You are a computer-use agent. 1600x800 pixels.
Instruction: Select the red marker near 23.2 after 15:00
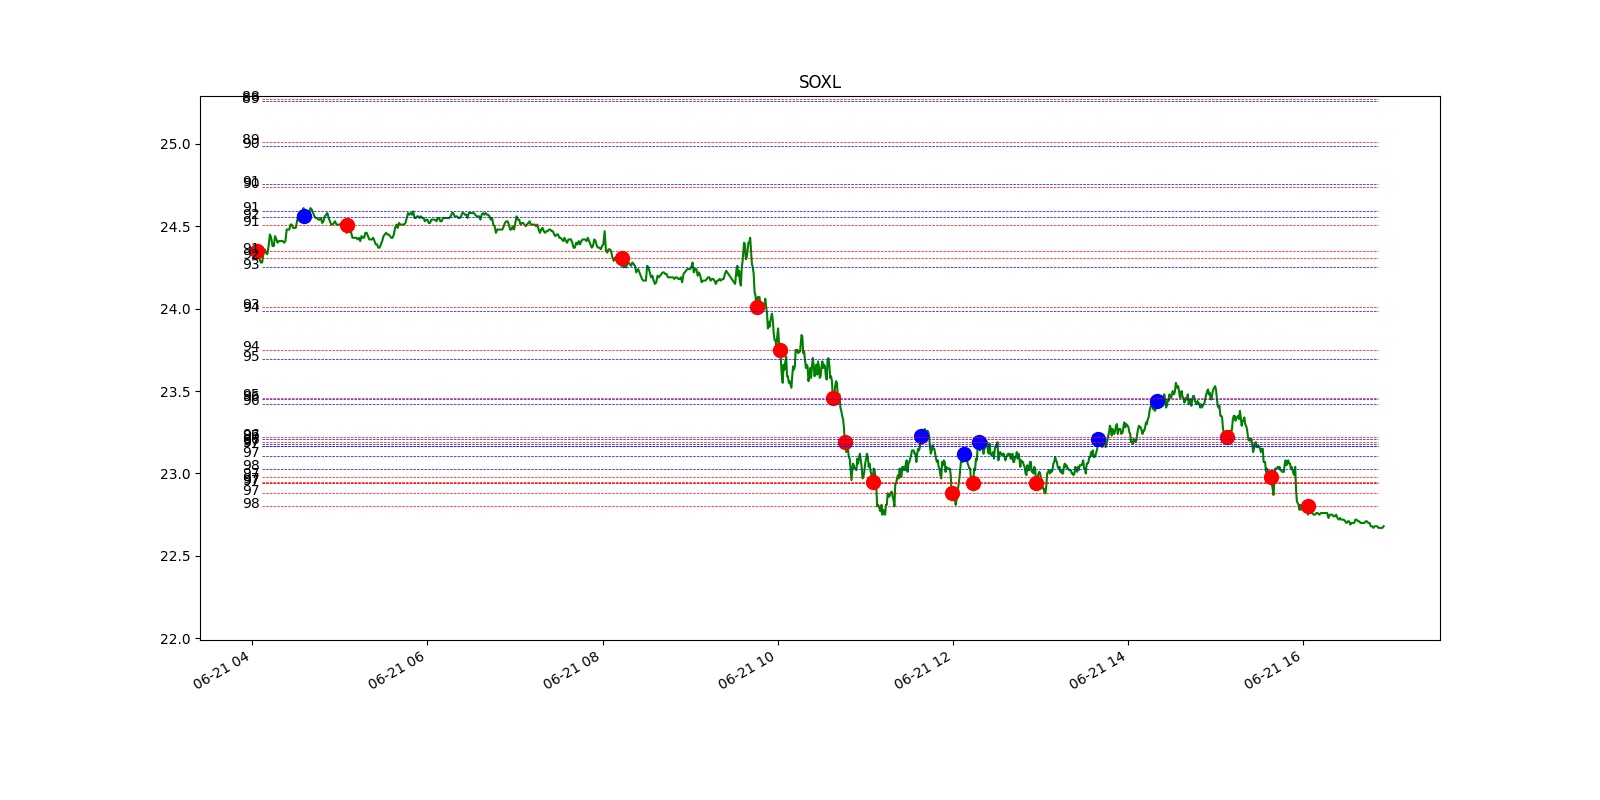1227,437
